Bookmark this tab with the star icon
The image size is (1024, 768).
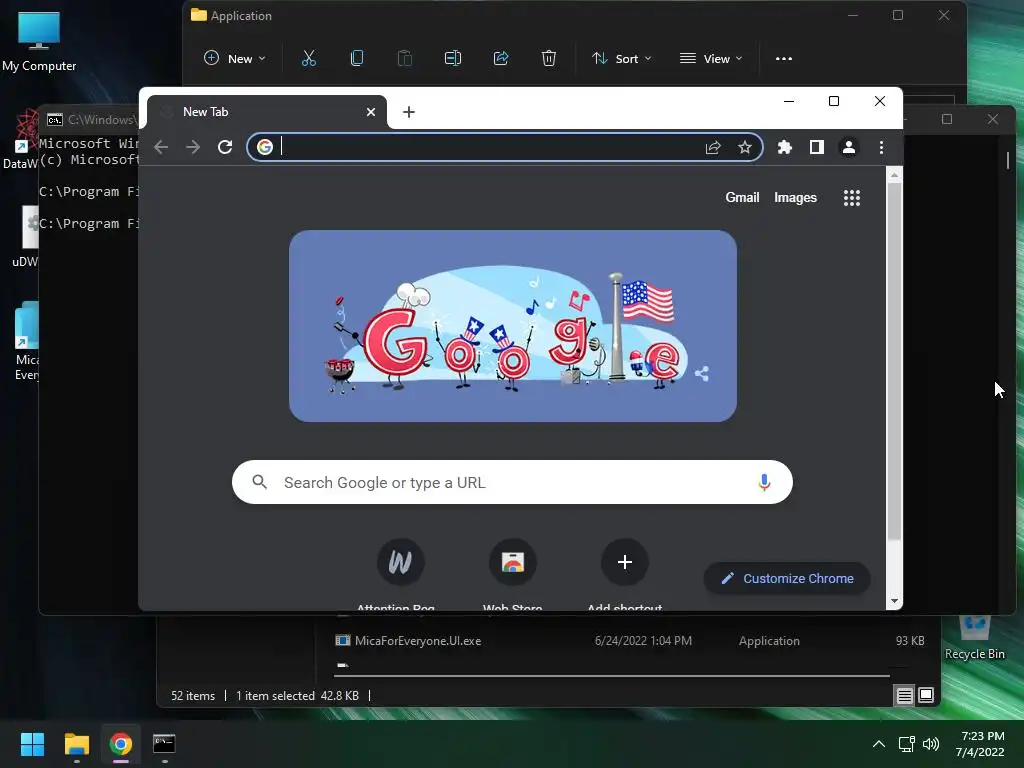744,148
